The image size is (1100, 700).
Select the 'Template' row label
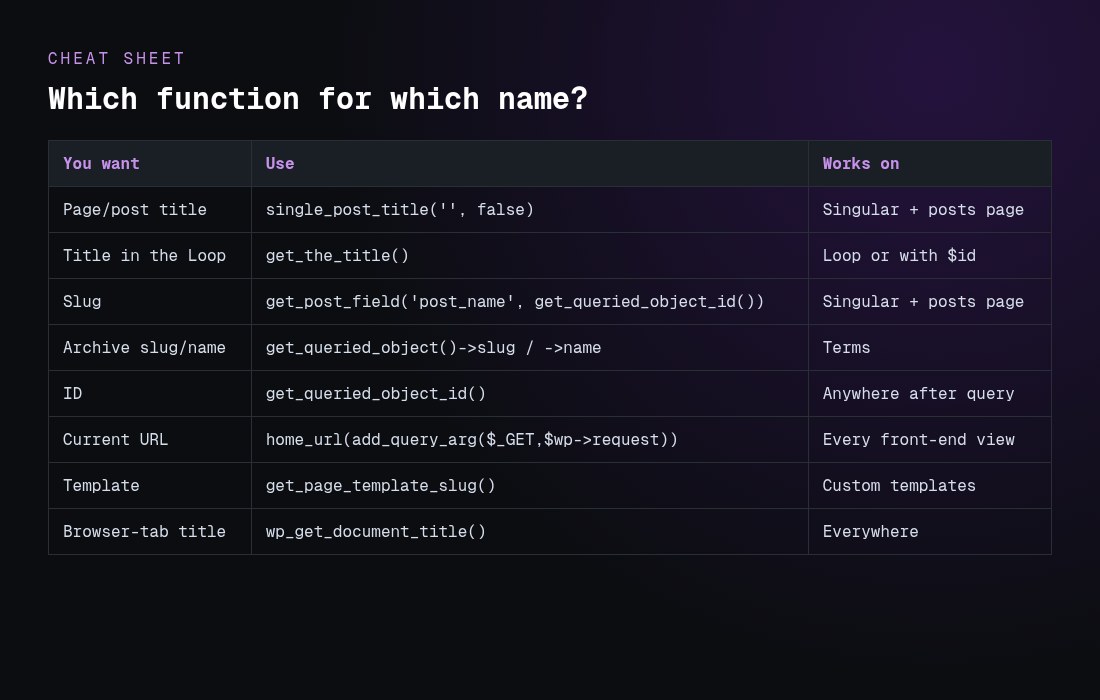click(x=149, y=485)
